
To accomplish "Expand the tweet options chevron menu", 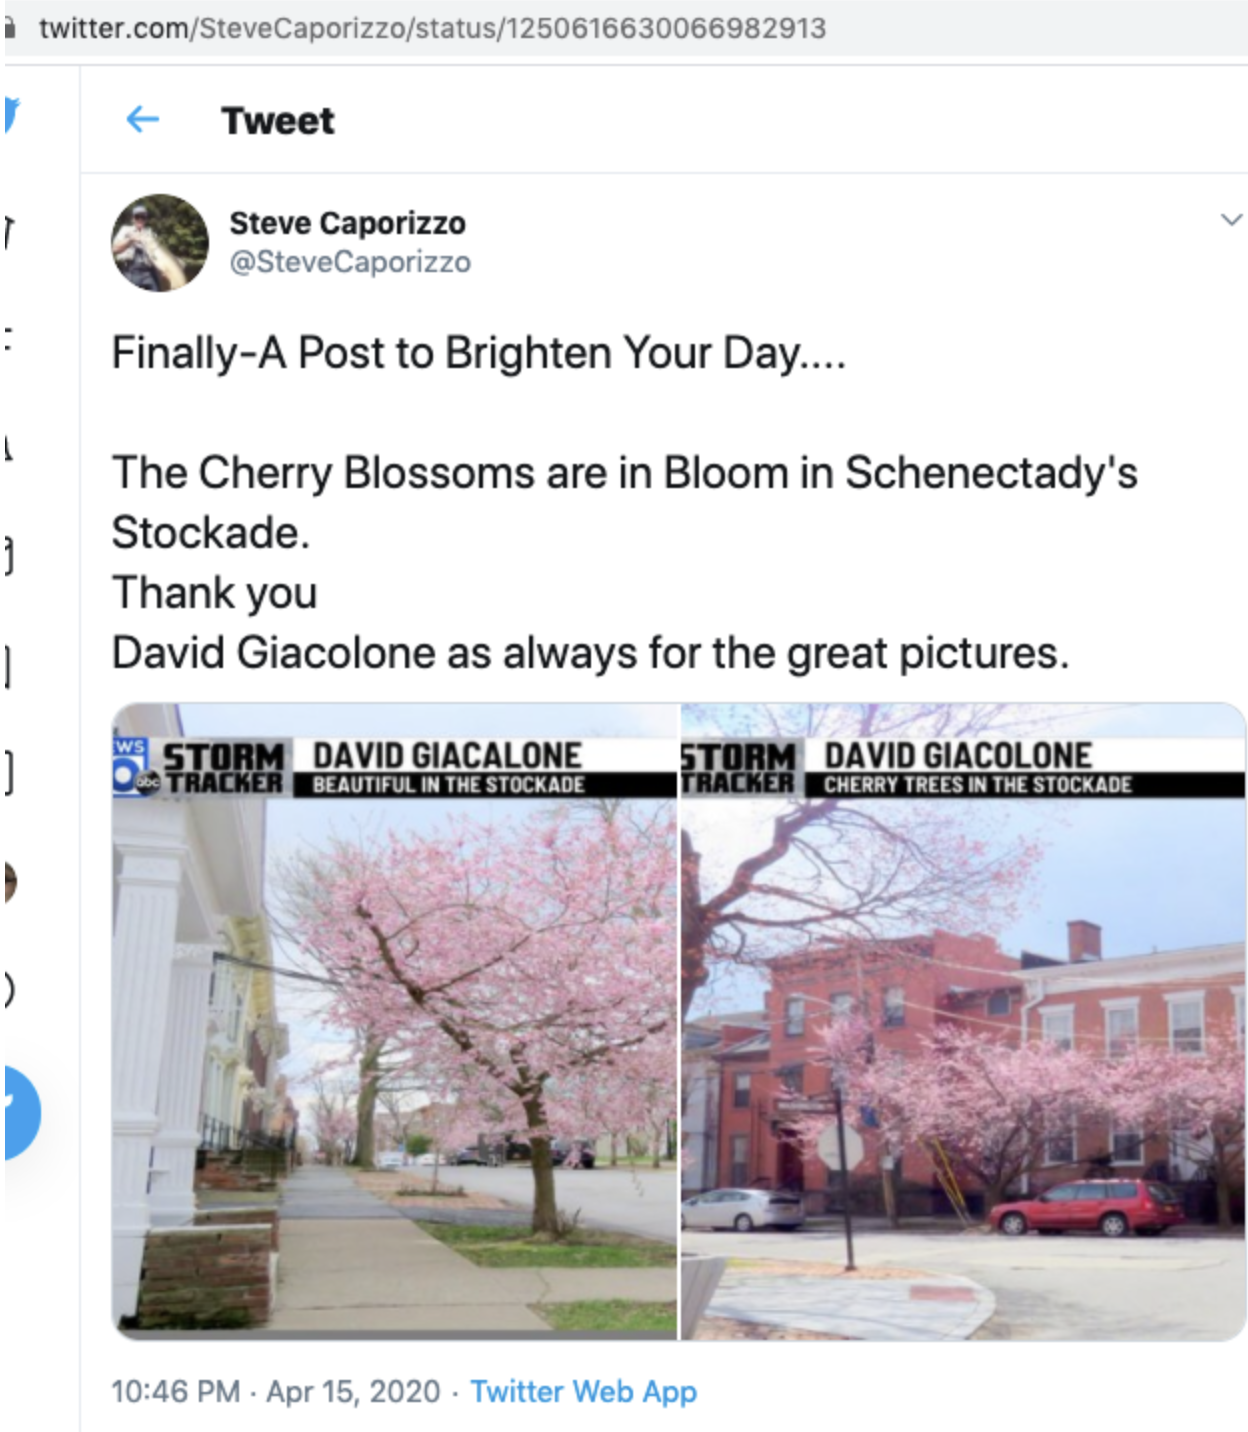I will point(1231,219).
